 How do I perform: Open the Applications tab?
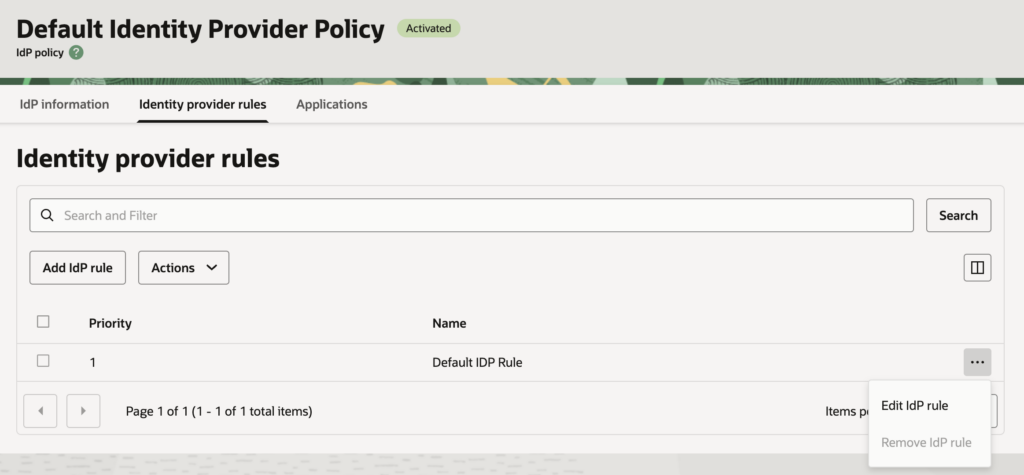[x=332, y=104]
